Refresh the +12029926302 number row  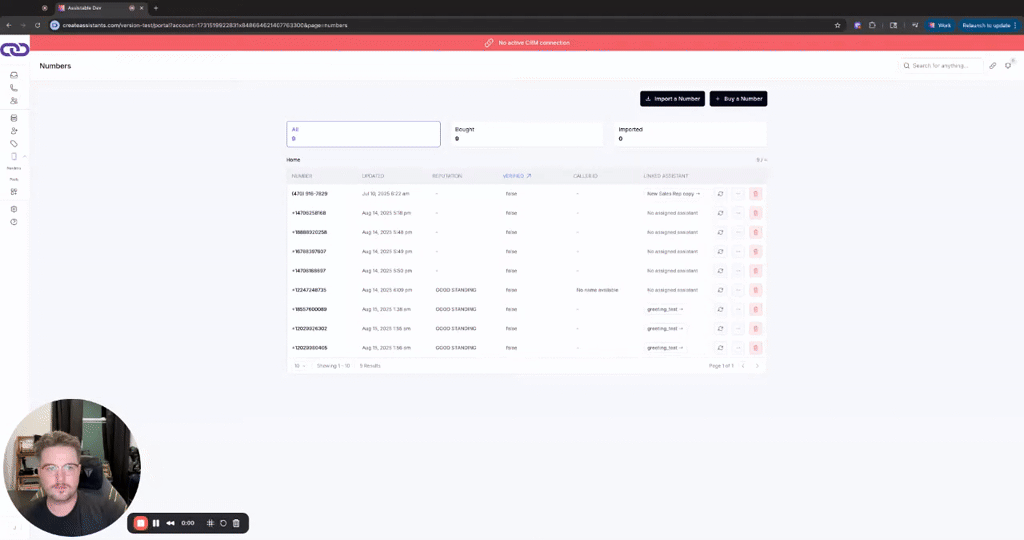pos(720,328)
